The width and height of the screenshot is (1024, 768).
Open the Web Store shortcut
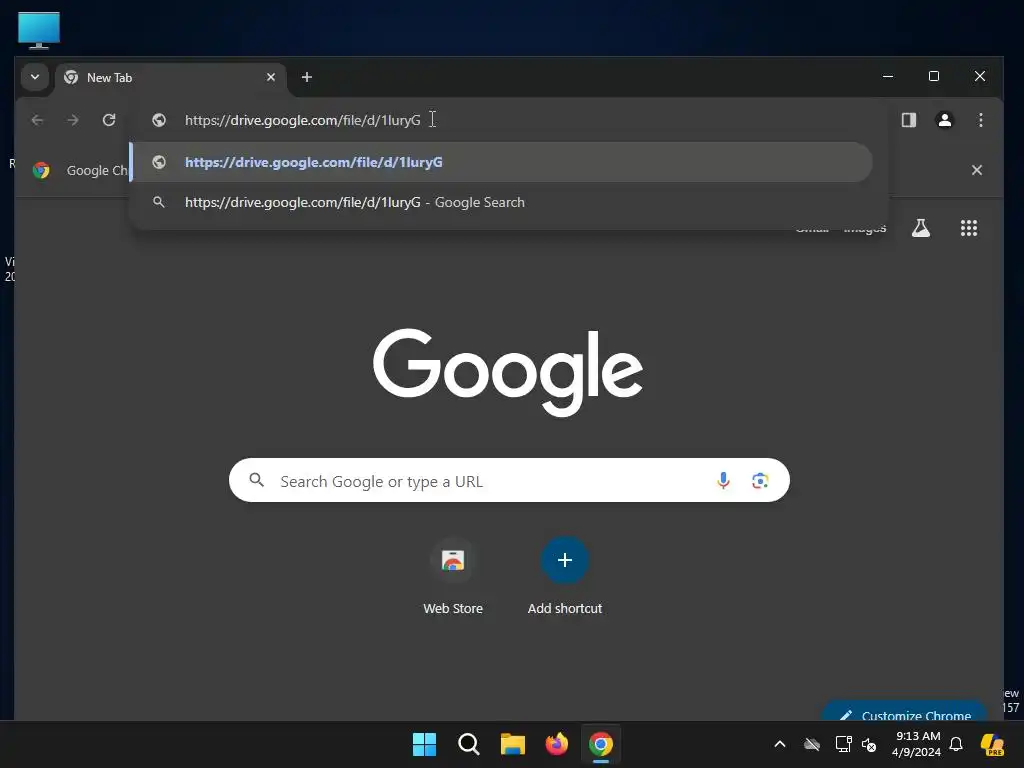[x=453, y=577]
